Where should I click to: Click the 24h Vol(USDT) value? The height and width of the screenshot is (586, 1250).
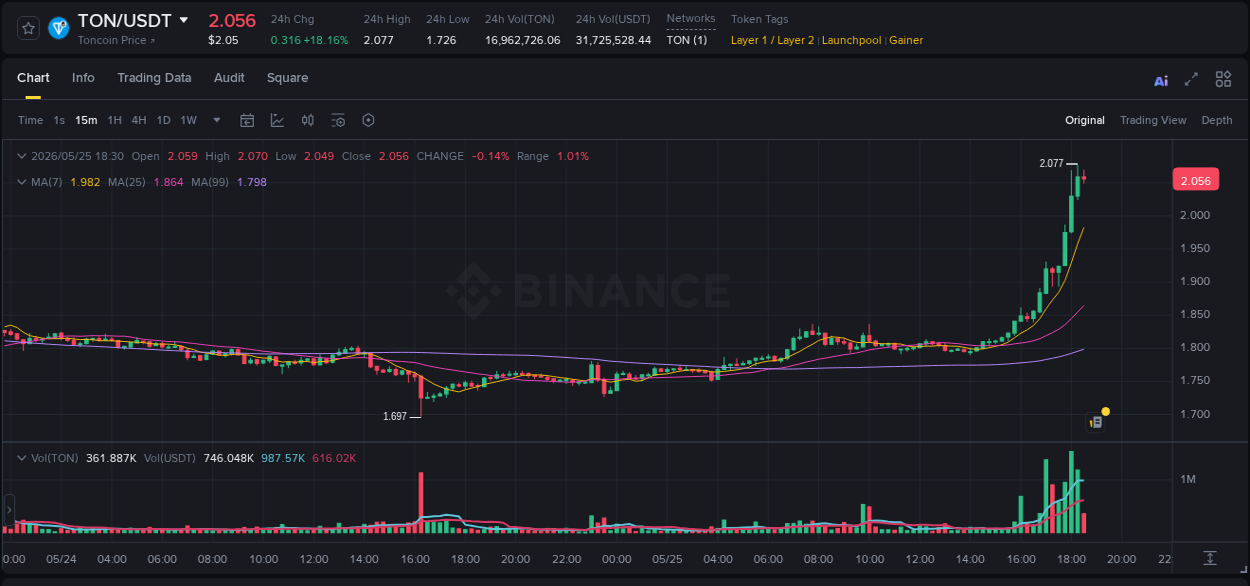tap(613, 40)
